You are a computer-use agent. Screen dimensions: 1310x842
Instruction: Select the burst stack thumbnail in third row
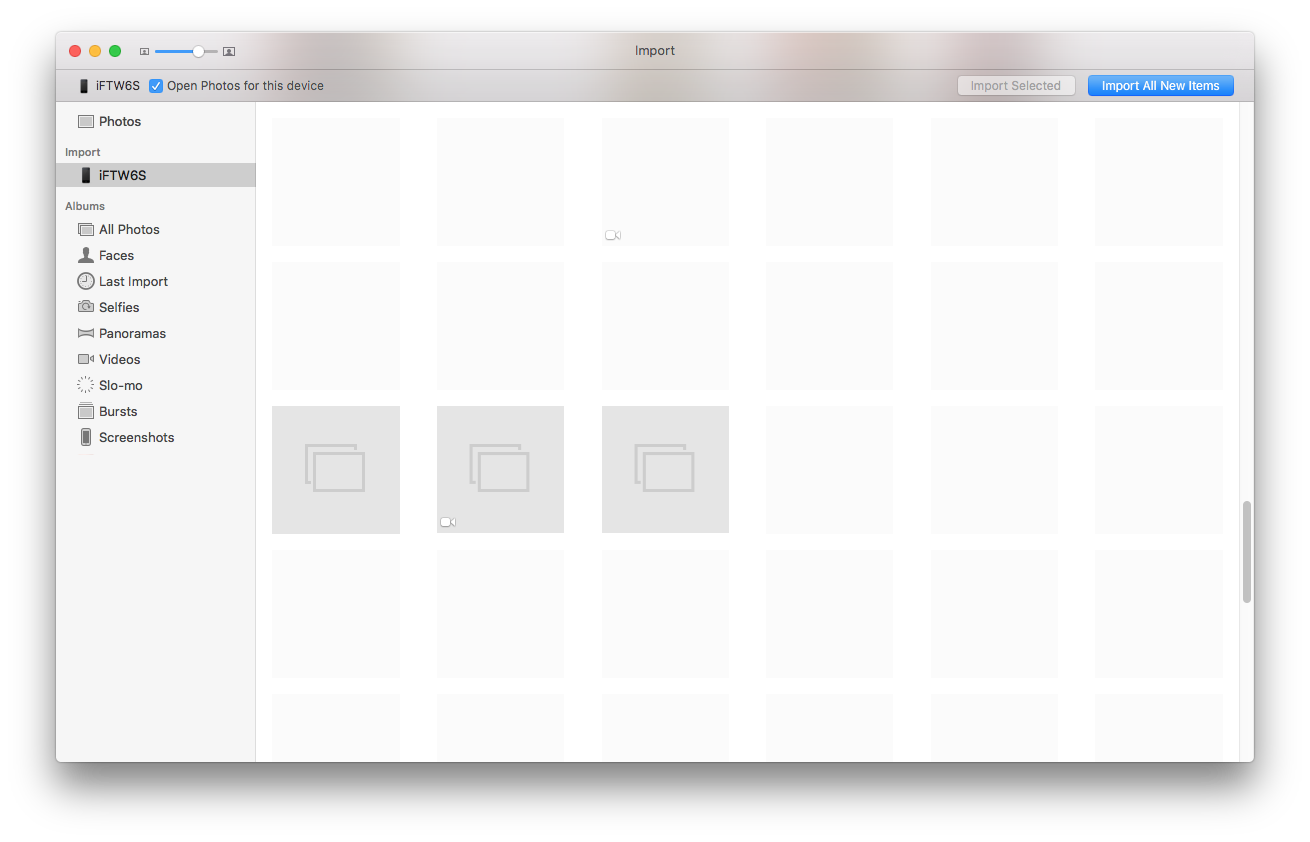335,469
